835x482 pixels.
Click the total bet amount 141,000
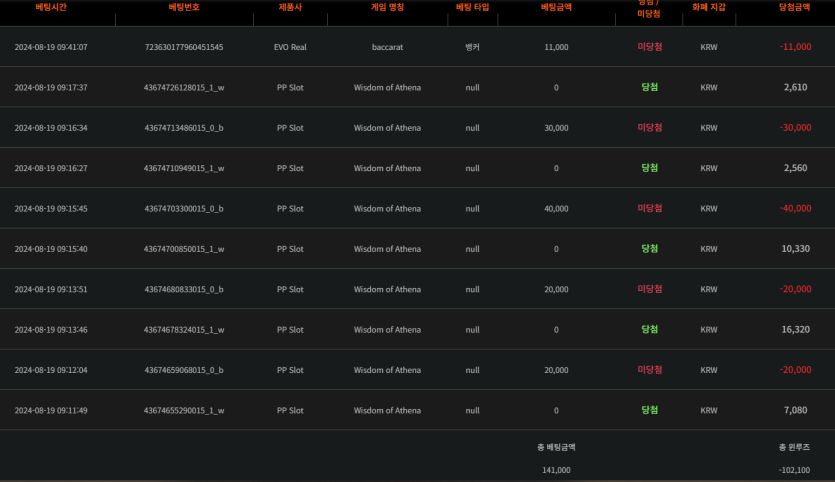coord(556,469)
